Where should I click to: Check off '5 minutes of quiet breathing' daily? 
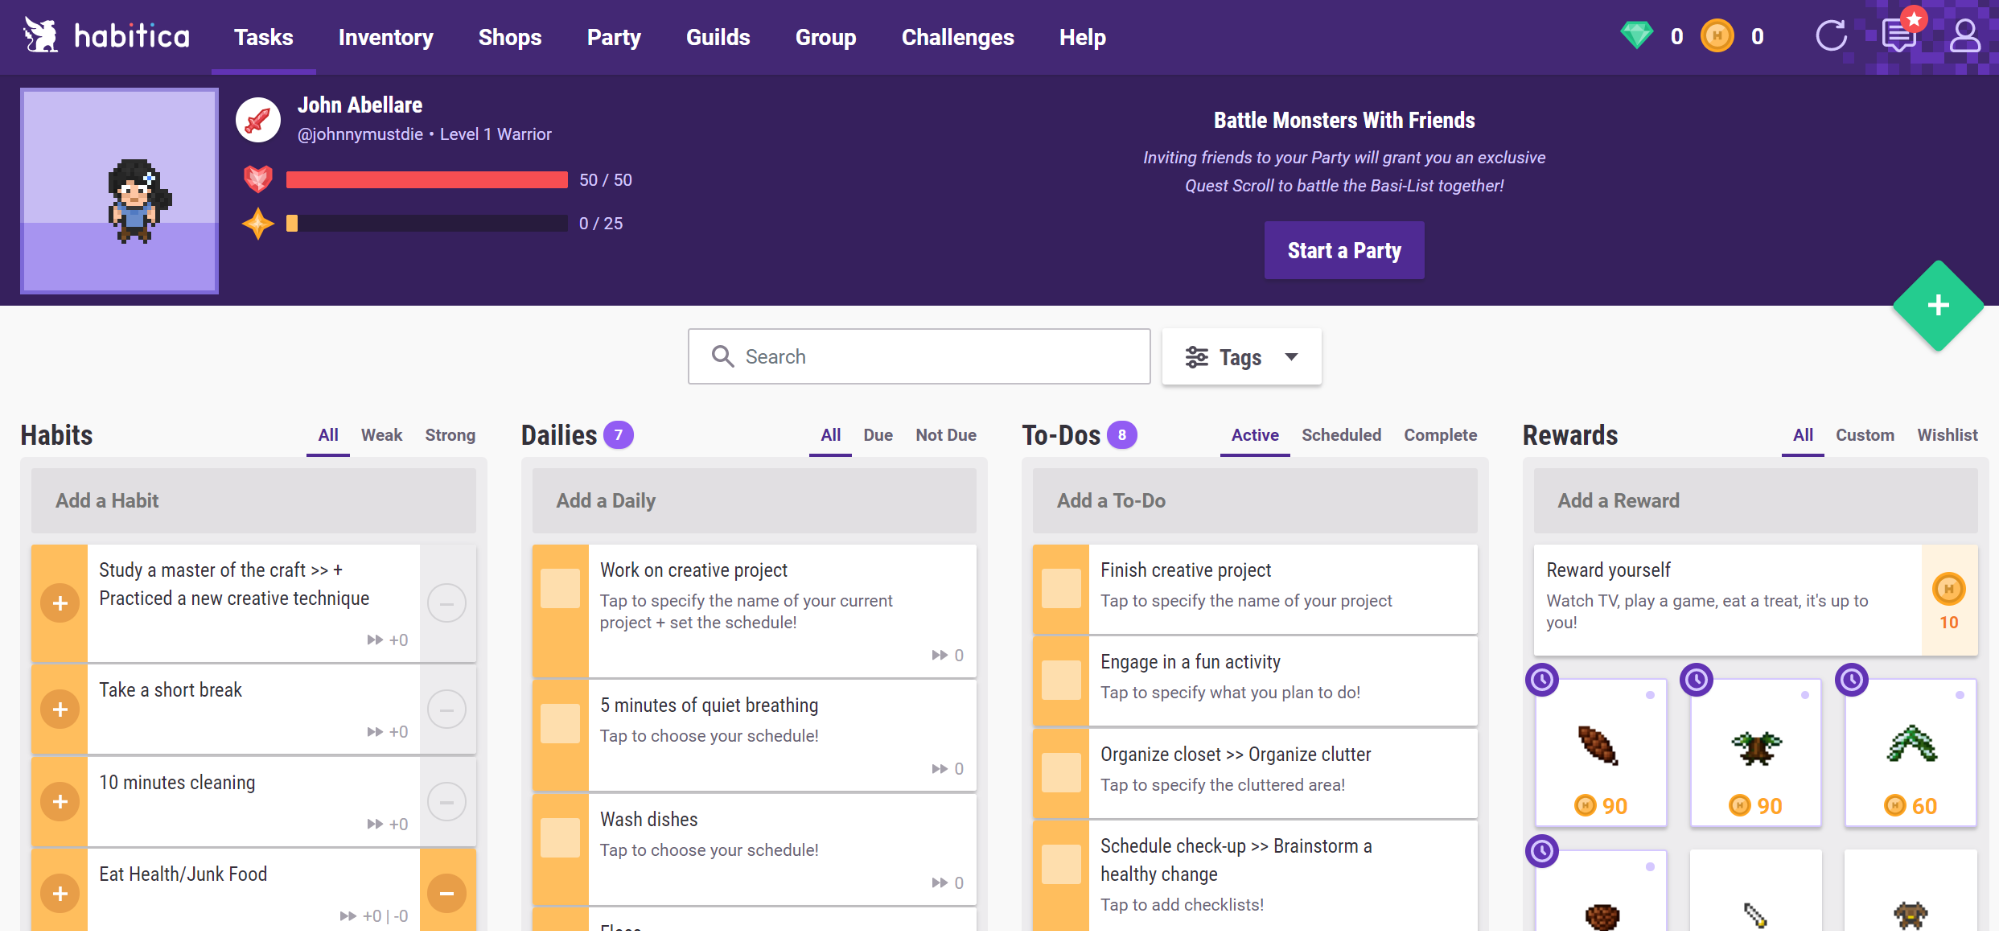coord(560,723)
